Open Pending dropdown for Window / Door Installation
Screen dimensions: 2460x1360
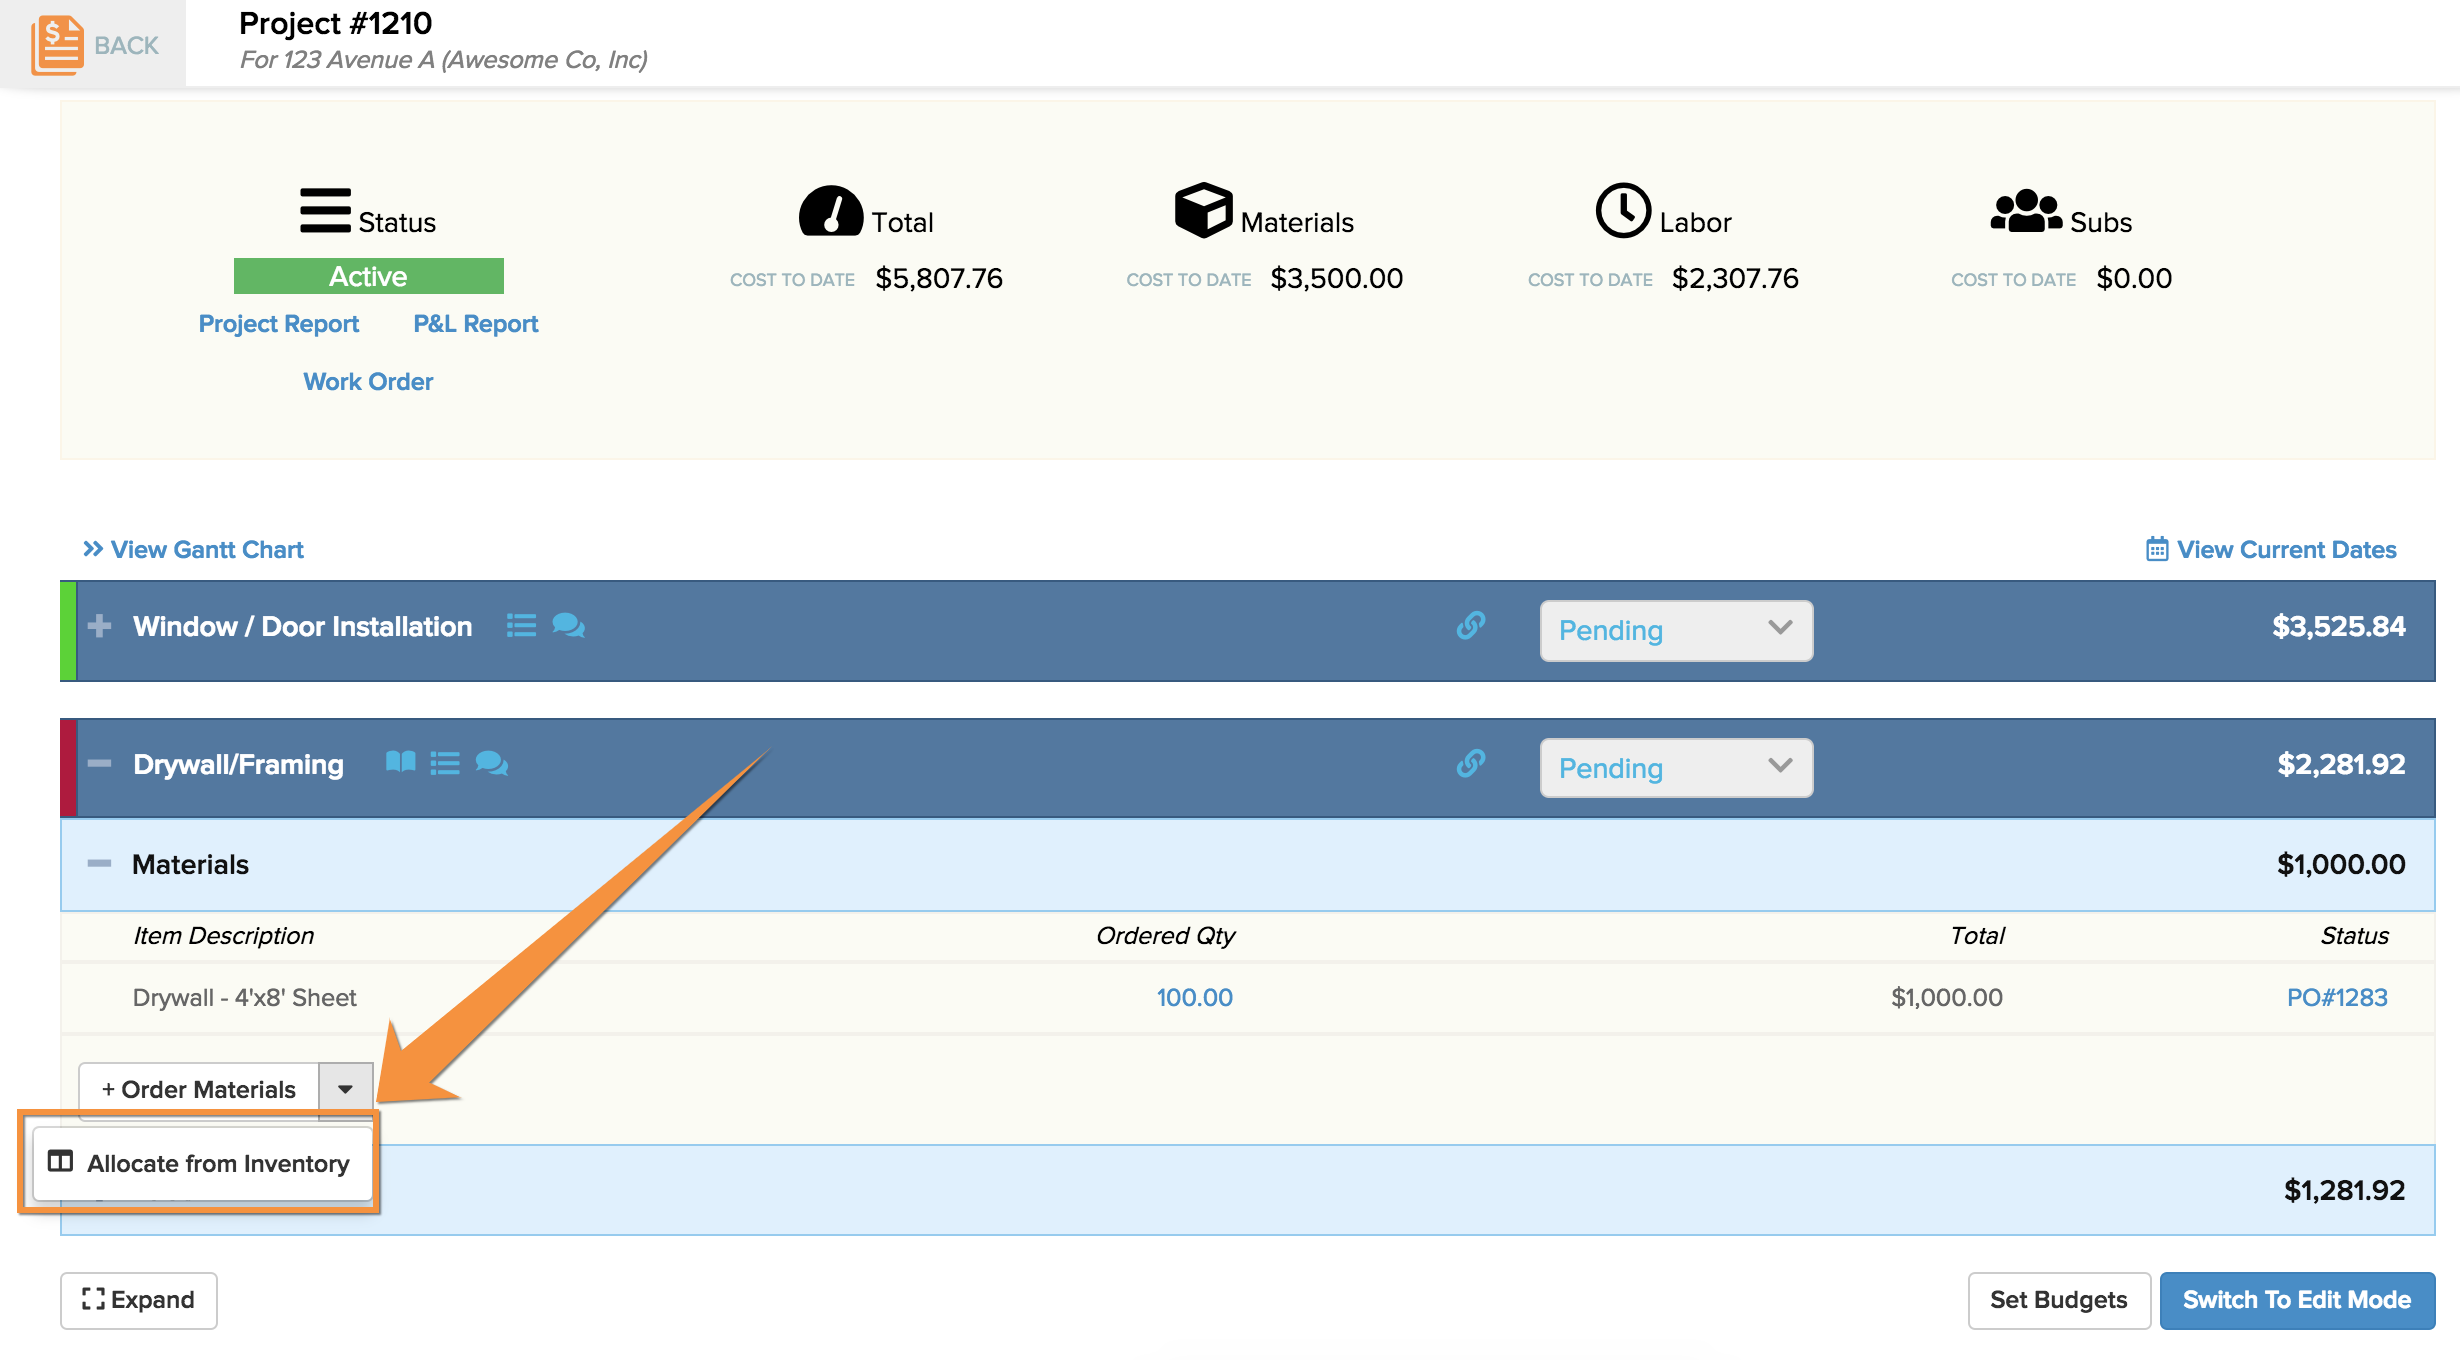coord(1676,630)
